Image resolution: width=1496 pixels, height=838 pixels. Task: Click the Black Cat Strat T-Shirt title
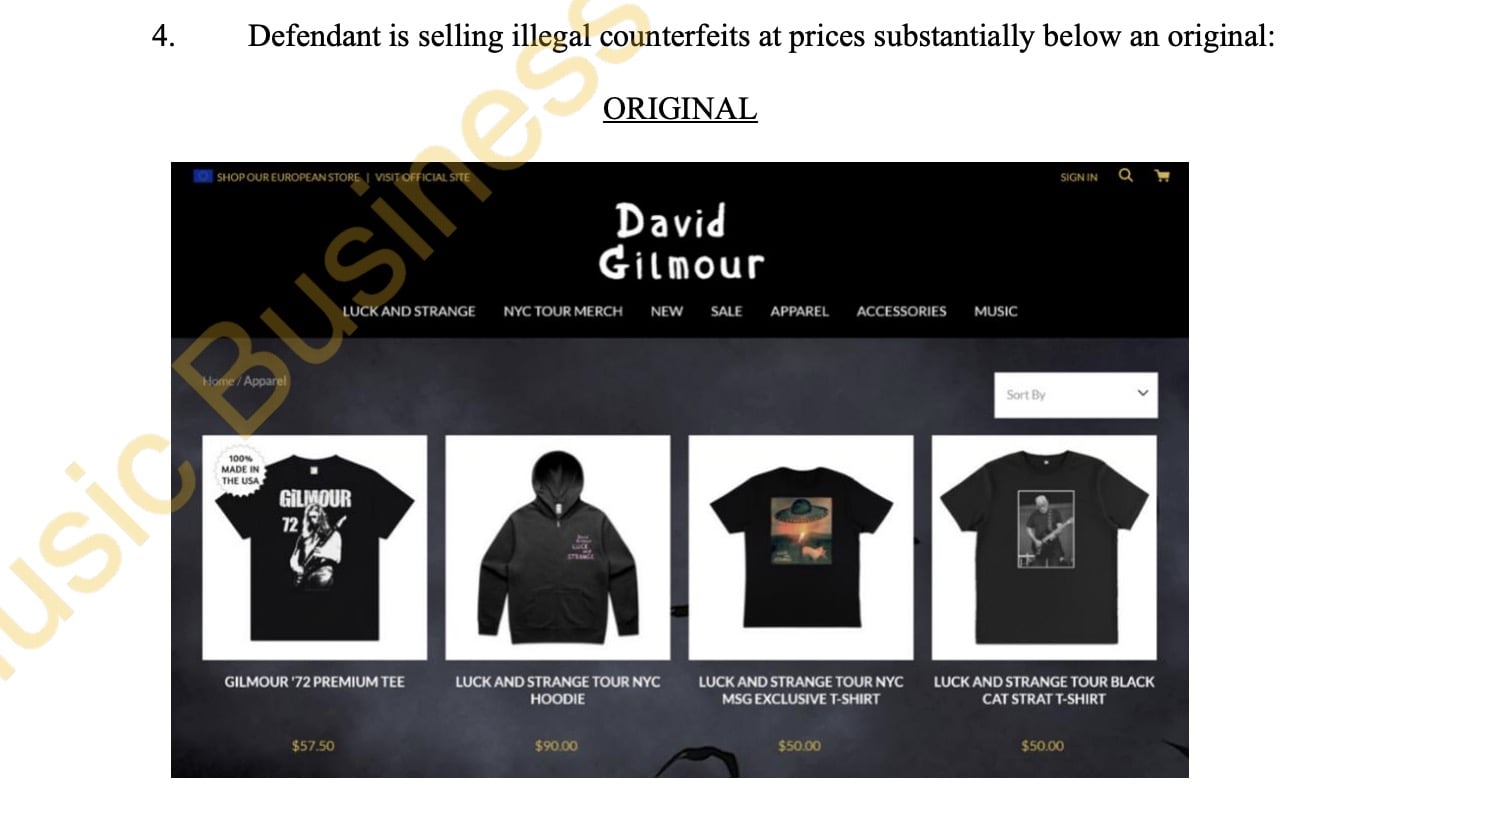click(1044, 690)
